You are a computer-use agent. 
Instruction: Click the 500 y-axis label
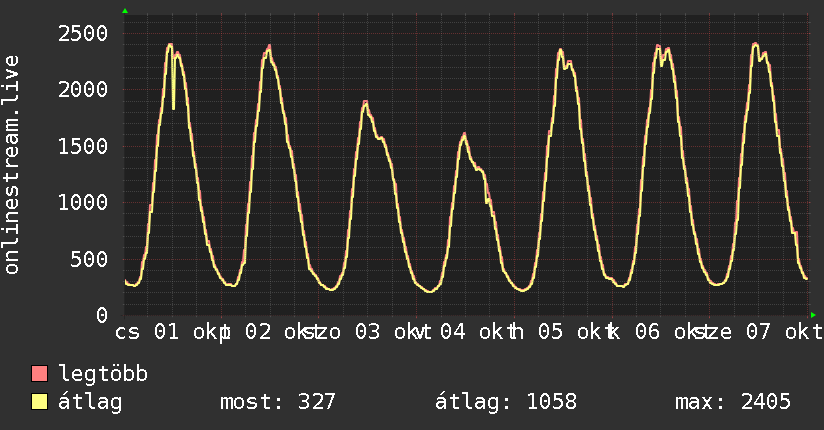pos(89,259)
